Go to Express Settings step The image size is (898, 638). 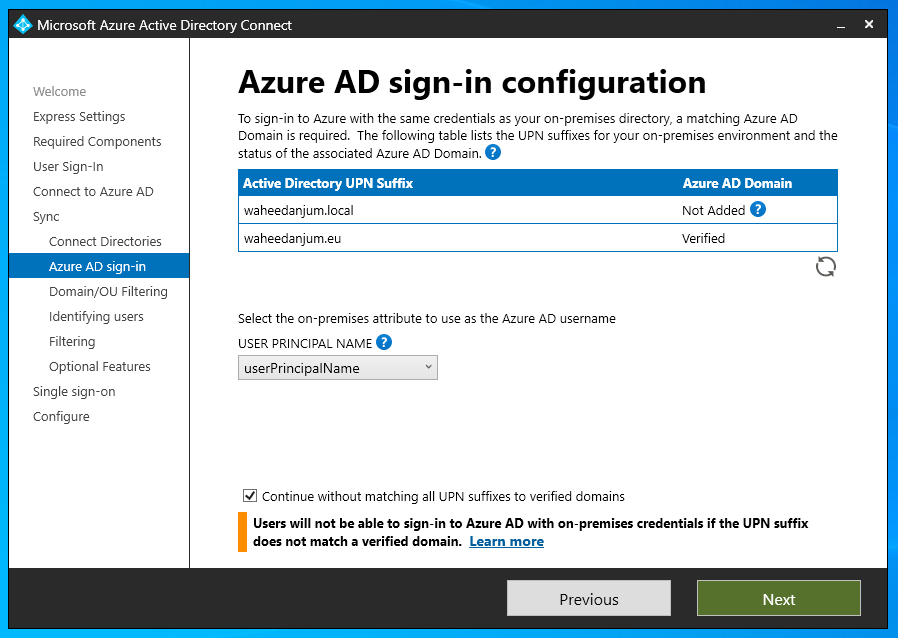[79, 117]
